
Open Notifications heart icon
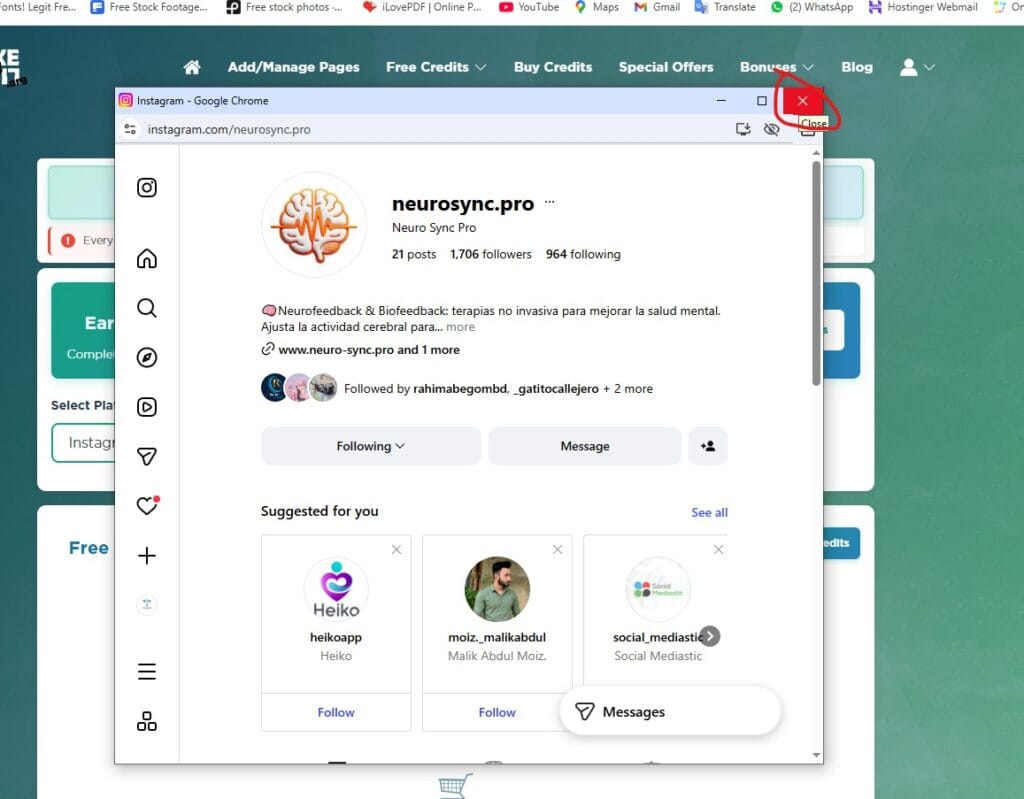[x=147, y=506]
